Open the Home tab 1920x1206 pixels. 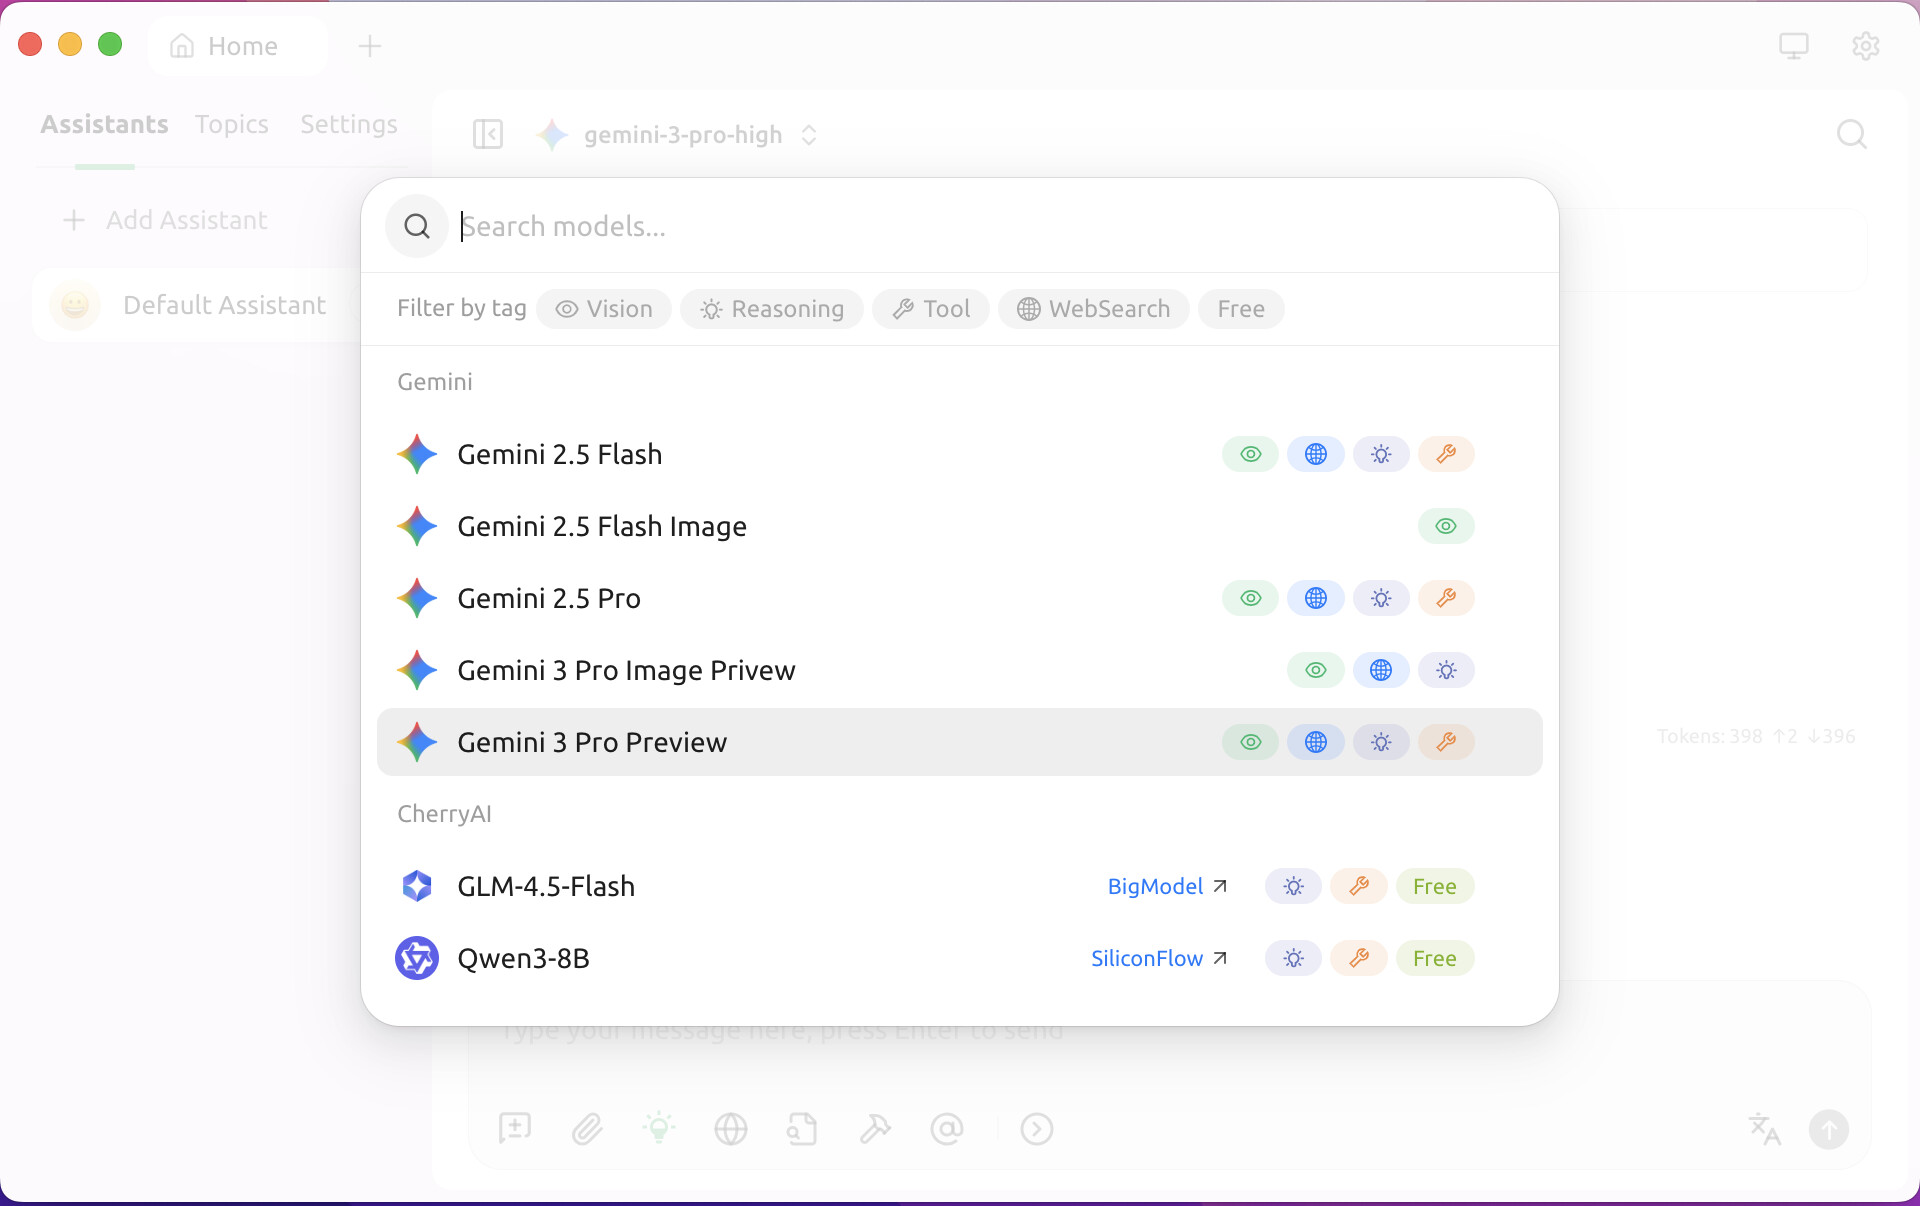coord(238,46)
